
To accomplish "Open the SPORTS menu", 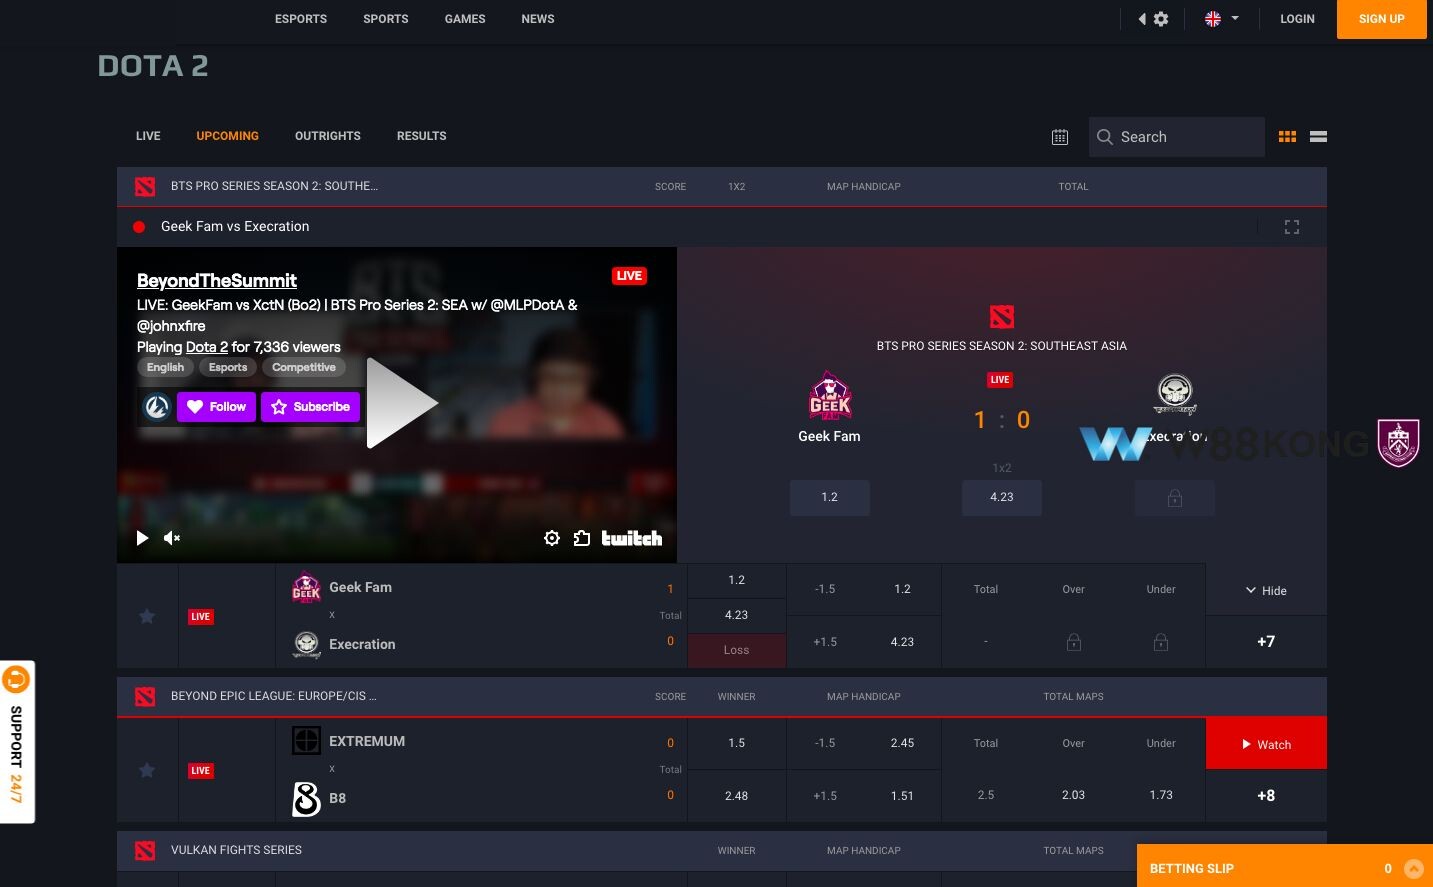I will coord(385,19).
